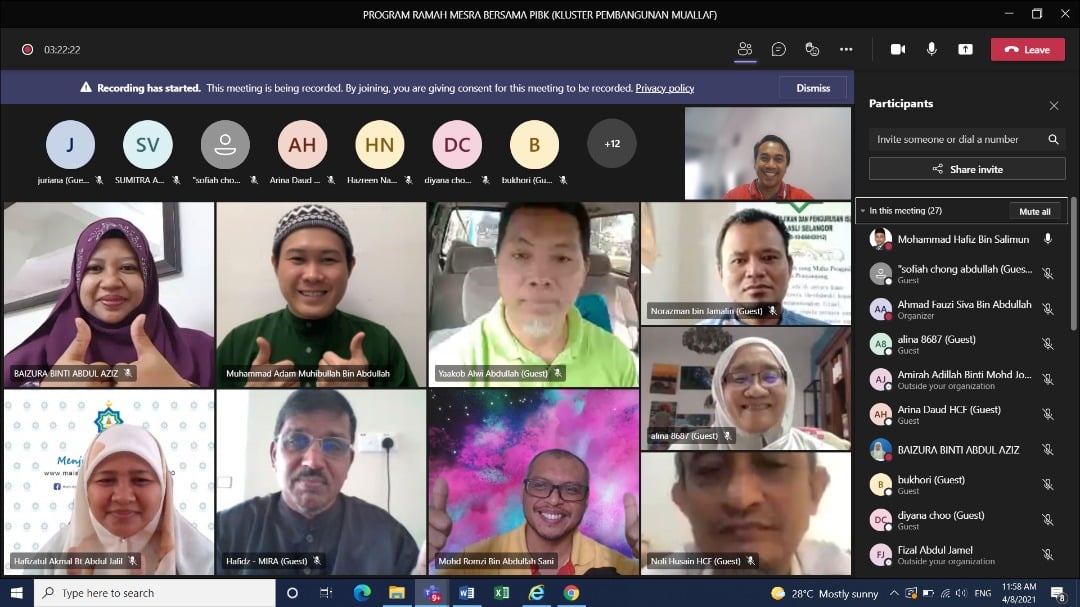Click the Chrome icon in taskbar
1080x607 pixels.
click(571, 593)
